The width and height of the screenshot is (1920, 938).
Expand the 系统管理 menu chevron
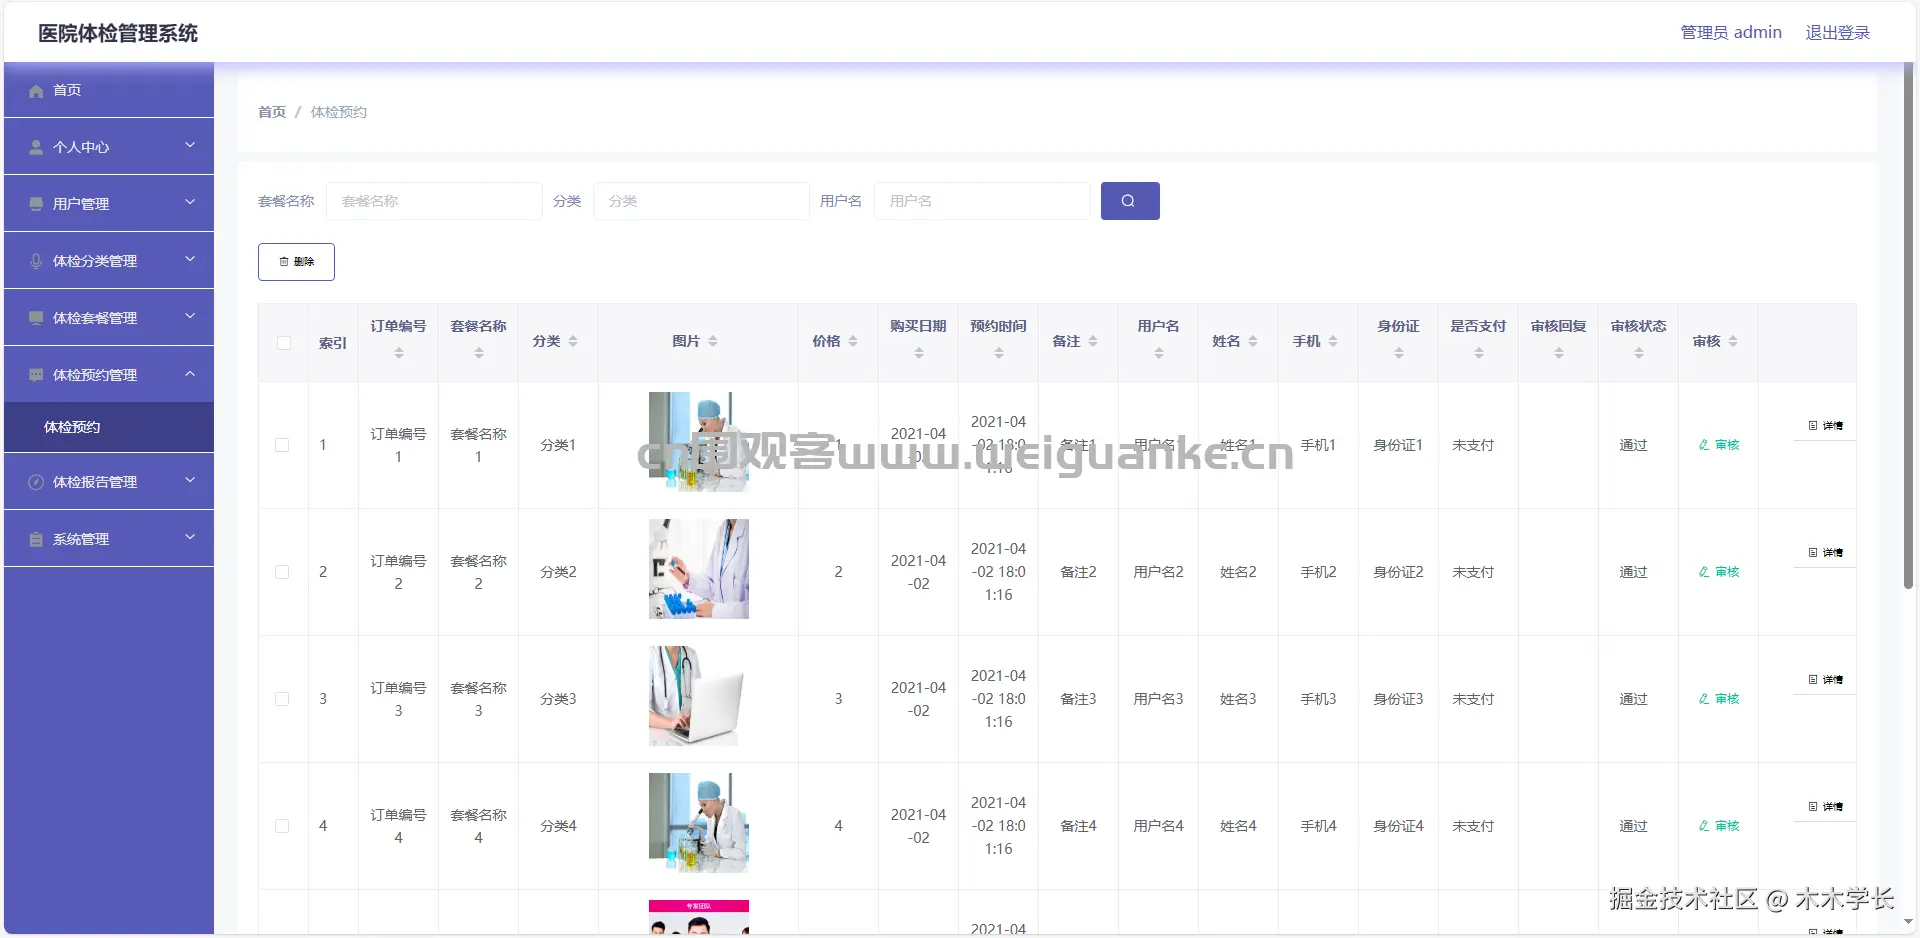coord(190,538)
